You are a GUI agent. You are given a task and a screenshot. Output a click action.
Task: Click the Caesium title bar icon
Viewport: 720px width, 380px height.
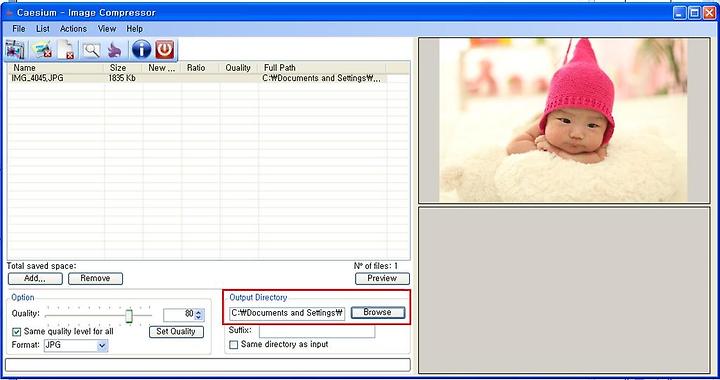pyautogui.click(x=9, y=13)
